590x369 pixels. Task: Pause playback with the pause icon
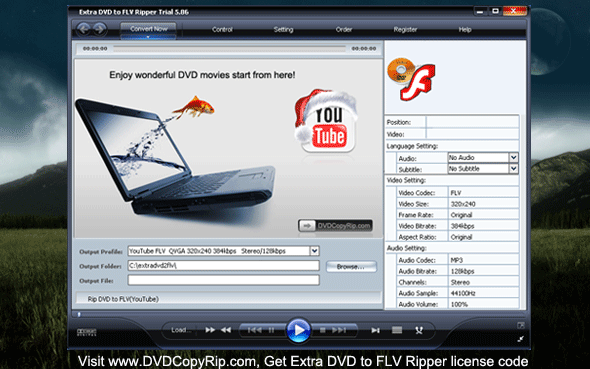pos(271,330)
